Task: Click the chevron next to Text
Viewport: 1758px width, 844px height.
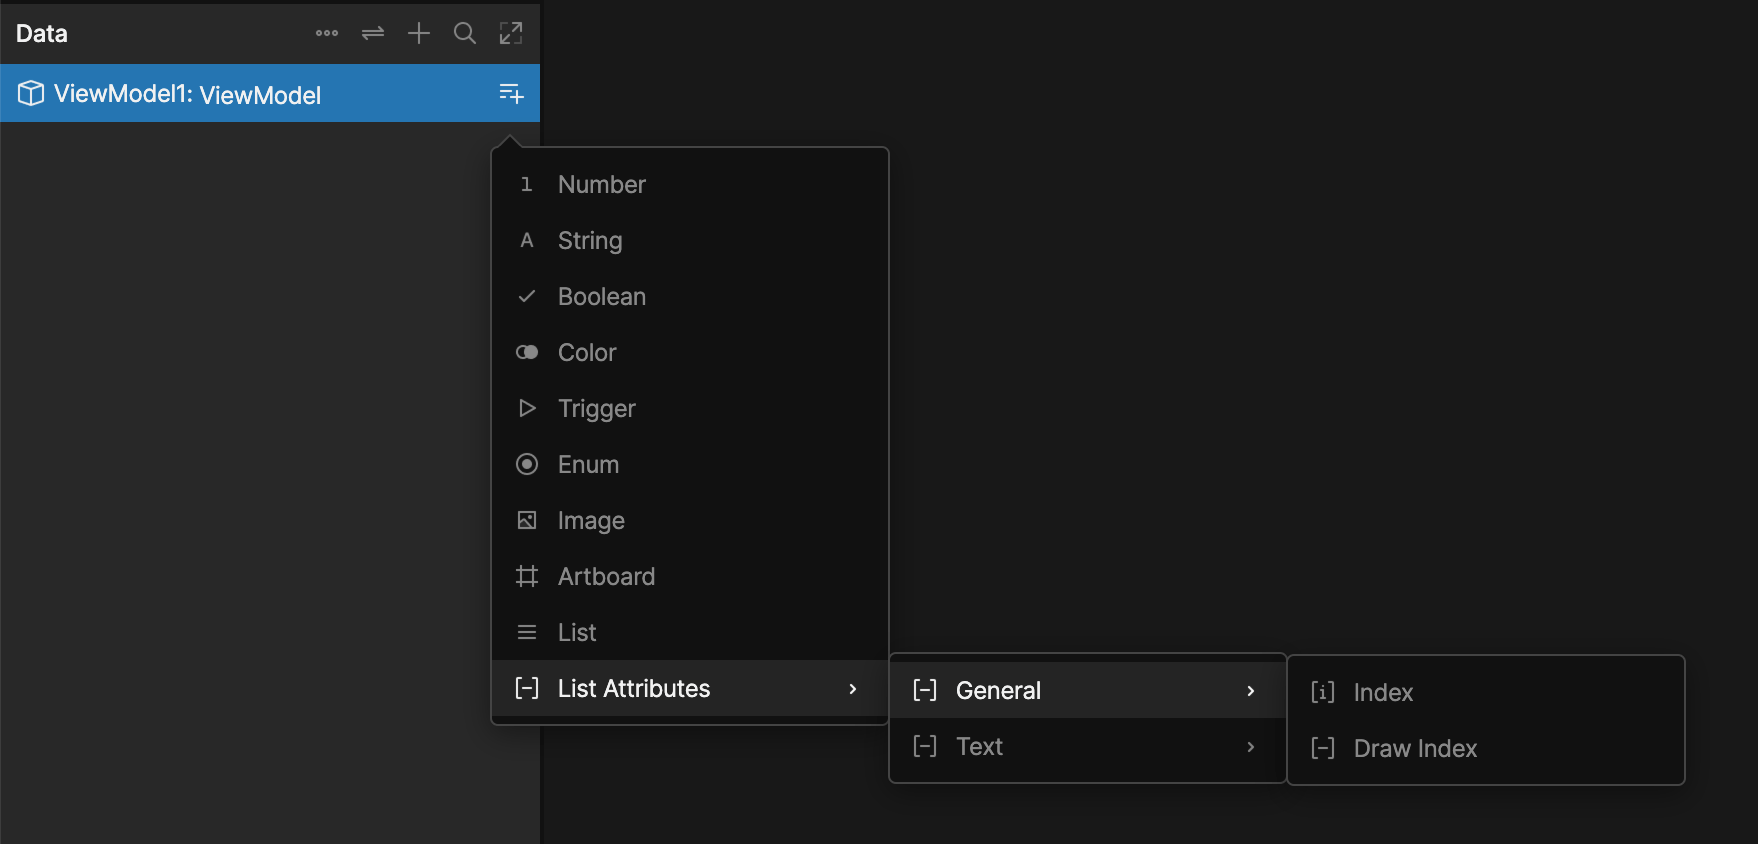Action: coord(1250,747)
